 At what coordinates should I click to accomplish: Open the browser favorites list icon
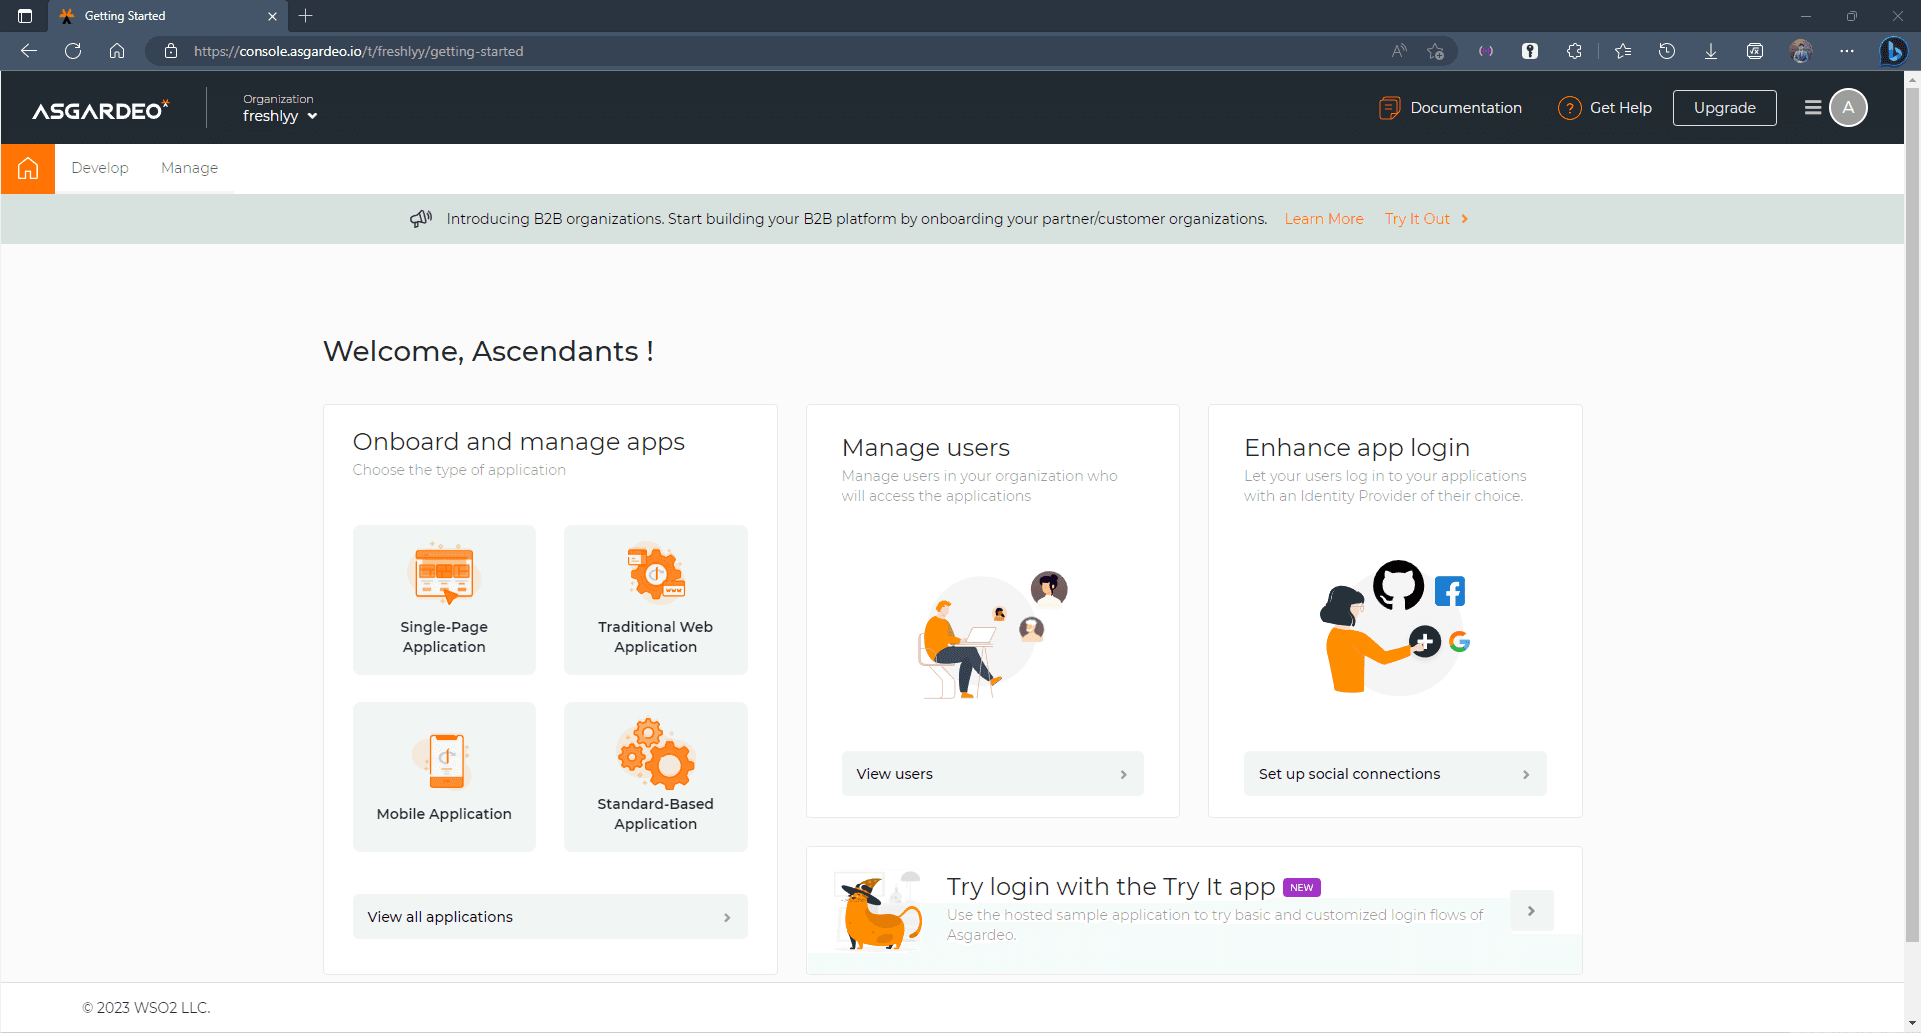(1623, 51)
